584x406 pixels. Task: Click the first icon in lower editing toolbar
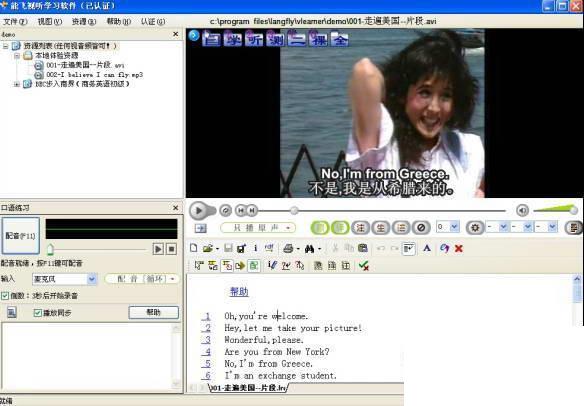199,266
